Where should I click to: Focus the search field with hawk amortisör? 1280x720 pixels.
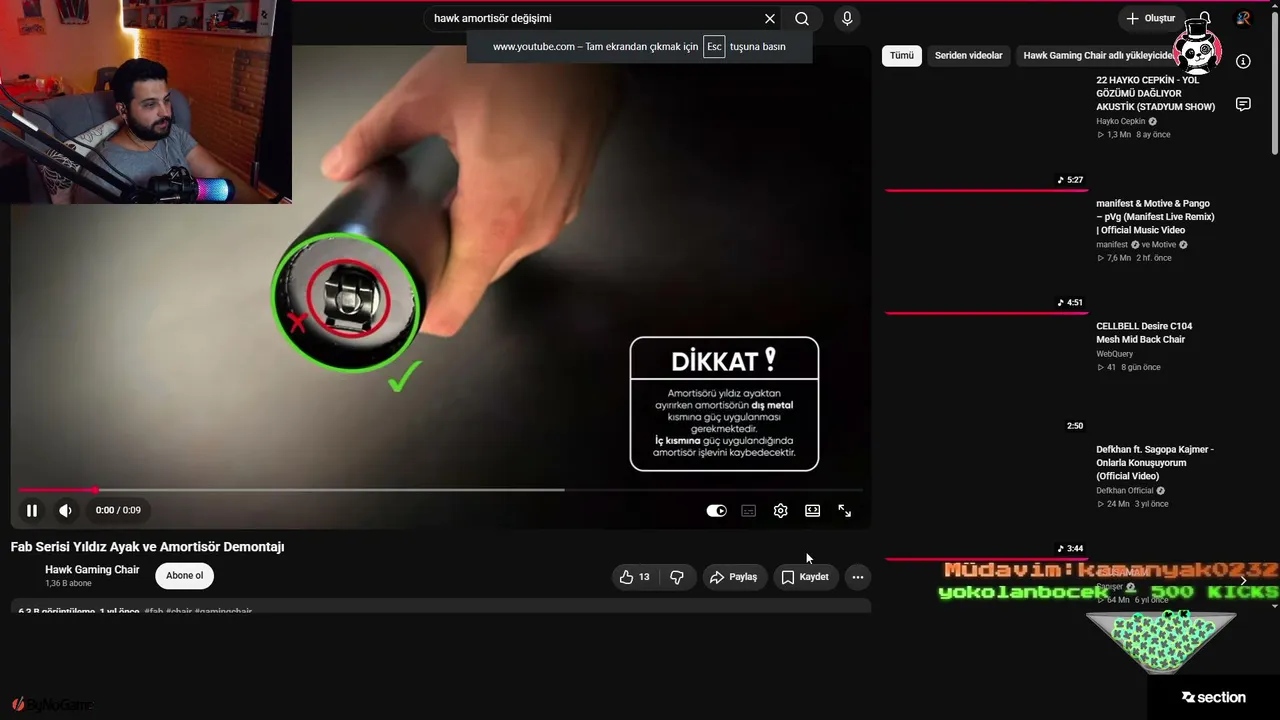[594, 19]
